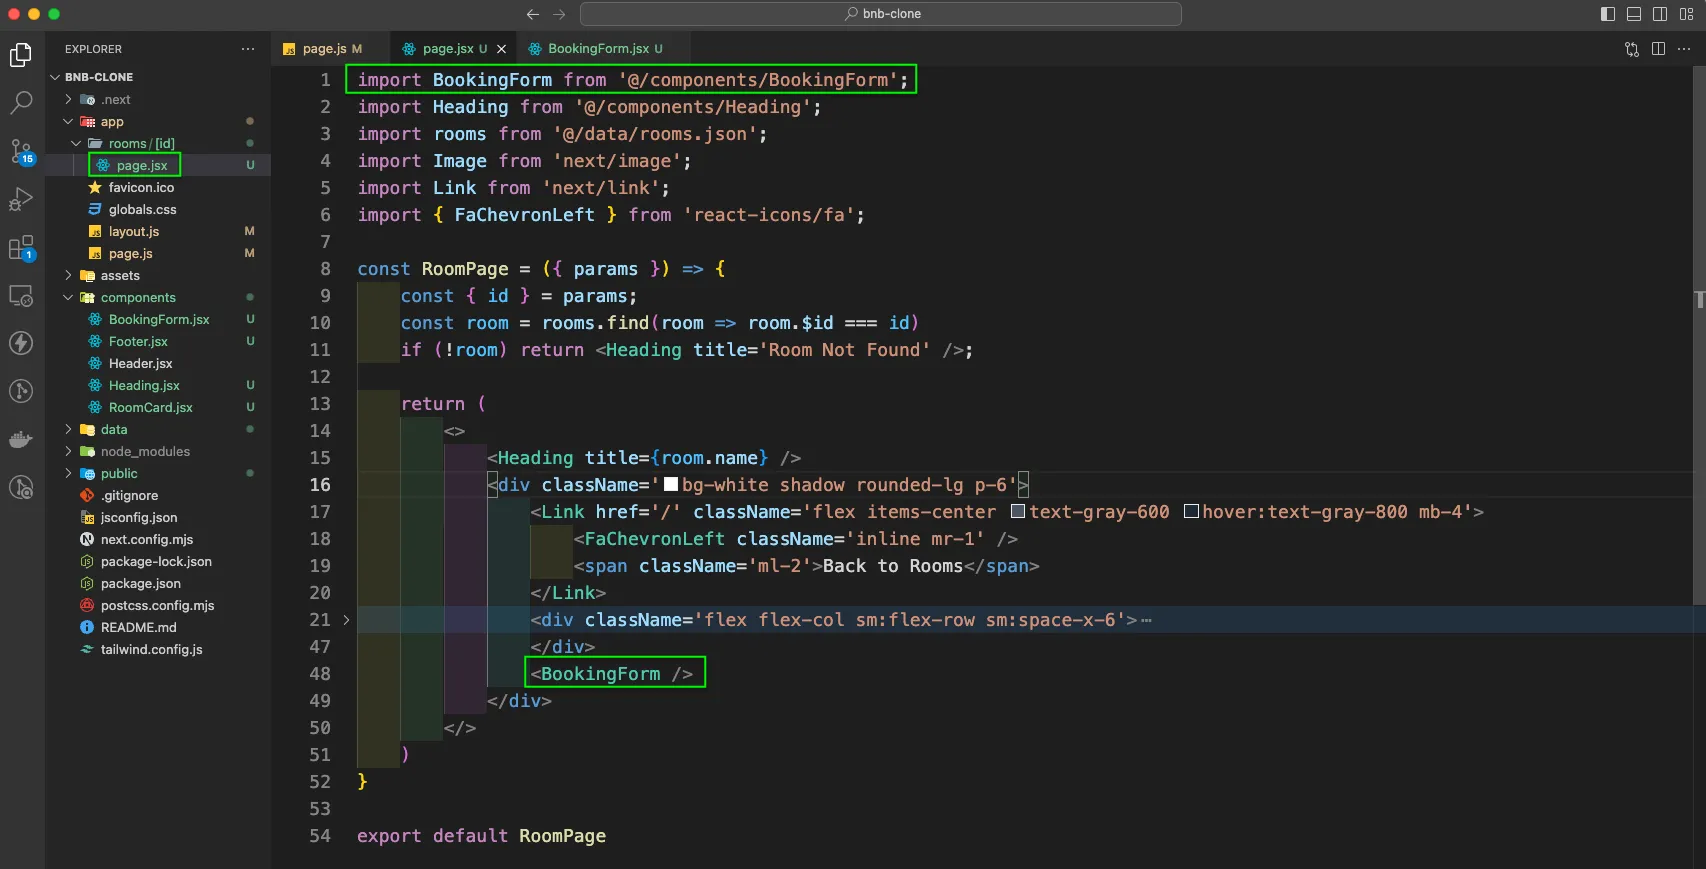Viewport: 1706px width, 869px height.
Task: Click the hover:text-gray-800 color swatch
Action: click(x=1191, y=512)
